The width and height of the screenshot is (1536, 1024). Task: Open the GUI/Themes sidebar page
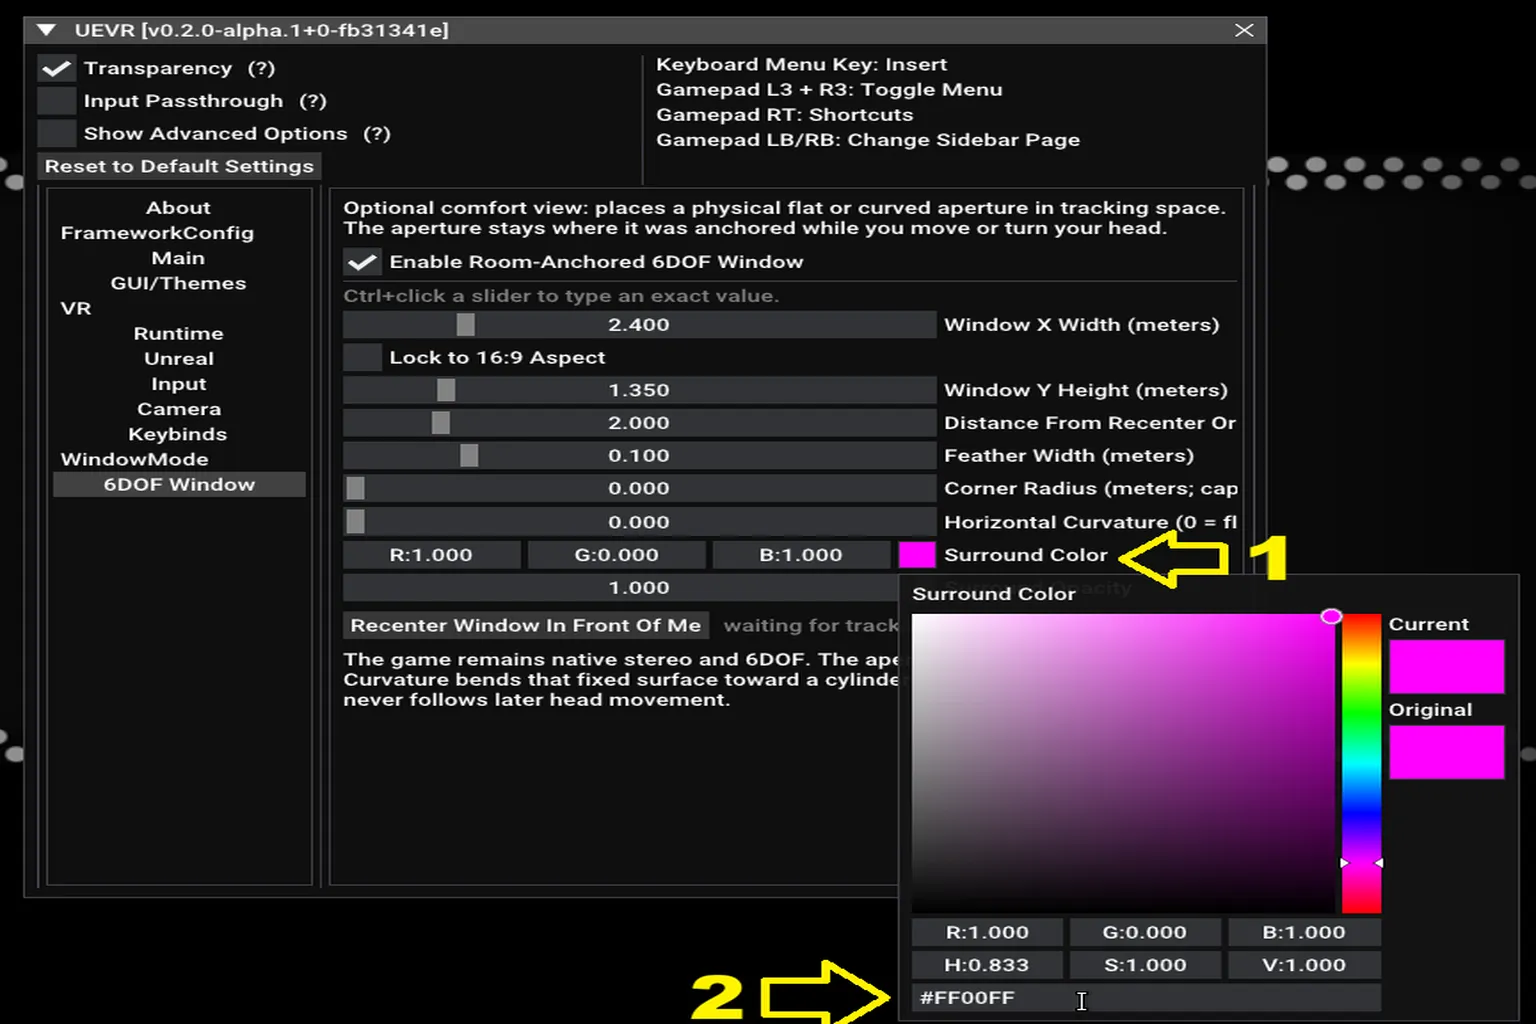click(178, 283)
